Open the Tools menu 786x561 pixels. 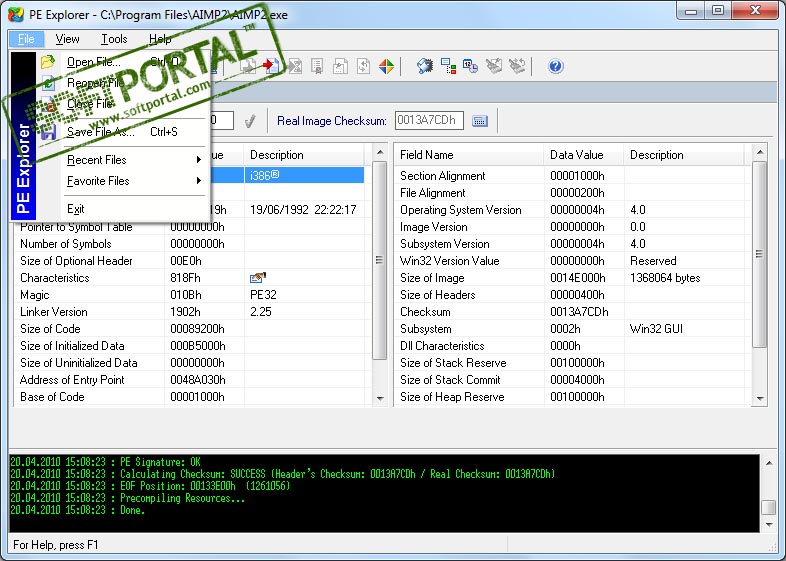(114, 39)
